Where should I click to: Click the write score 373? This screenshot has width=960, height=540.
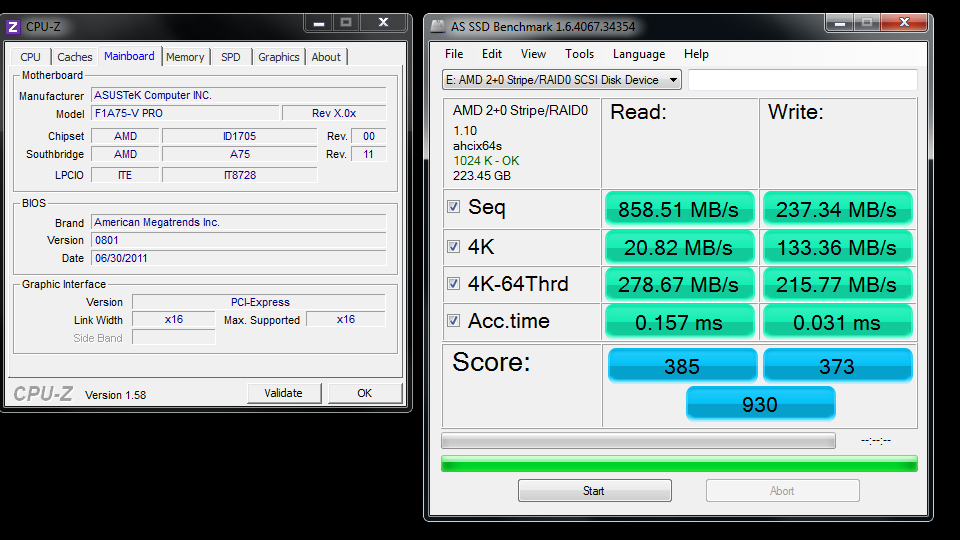tap(838, 366)
